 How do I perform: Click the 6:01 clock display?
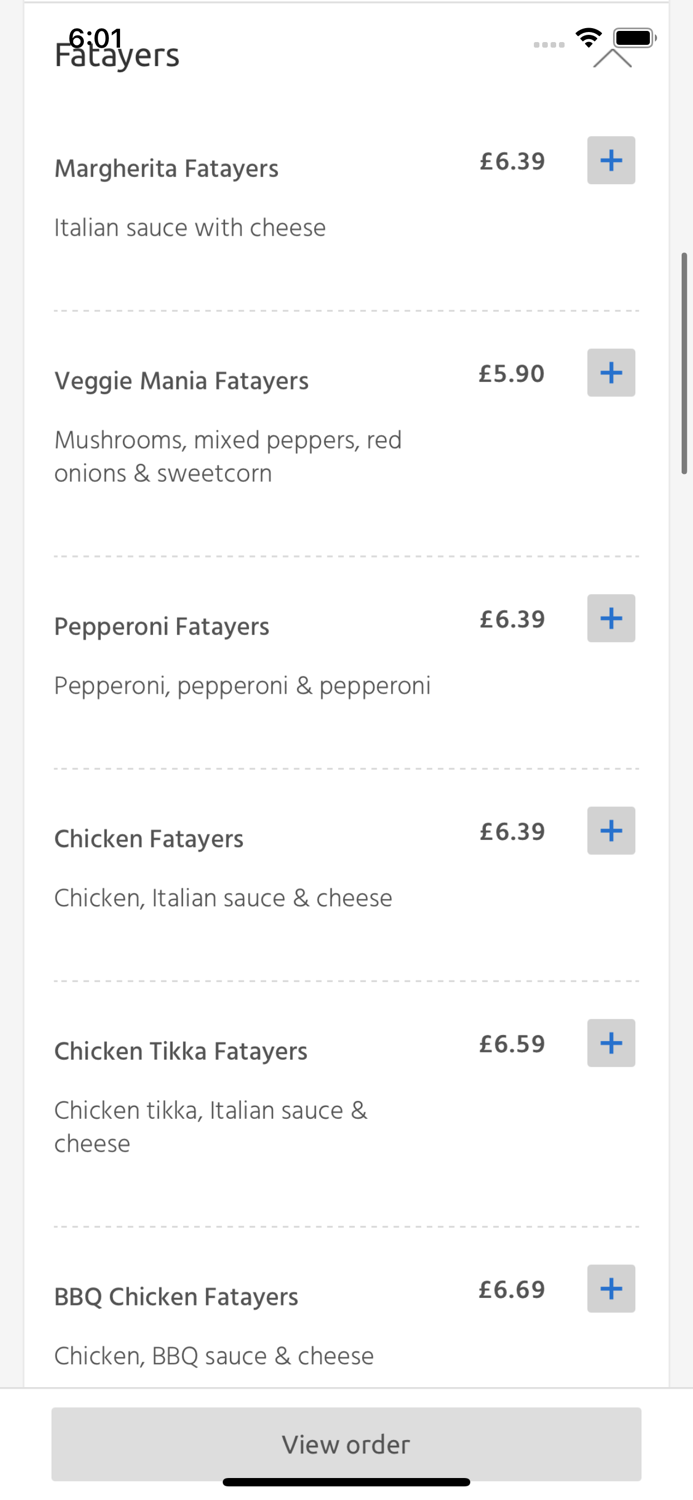96,37
